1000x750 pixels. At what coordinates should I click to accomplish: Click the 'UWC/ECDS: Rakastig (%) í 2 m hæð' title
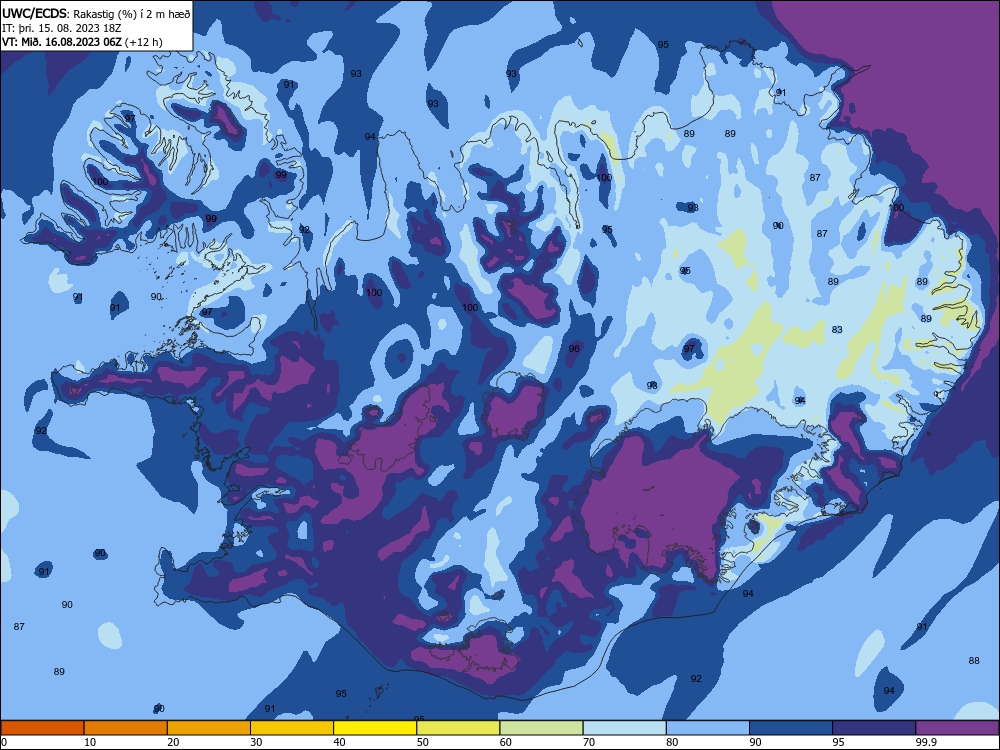pos(96,13)
